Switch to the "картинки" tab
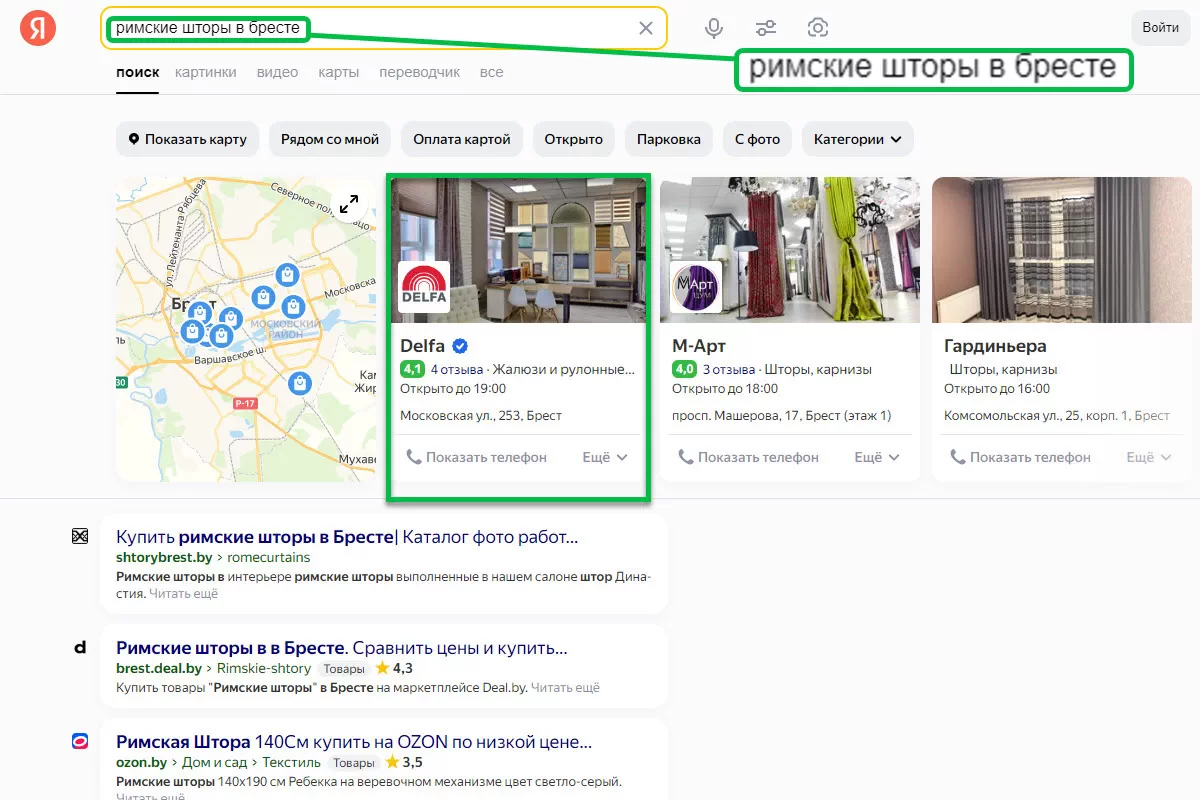Image resolution: width=1200 pixels, height=800 pixels. coord(205,72)
